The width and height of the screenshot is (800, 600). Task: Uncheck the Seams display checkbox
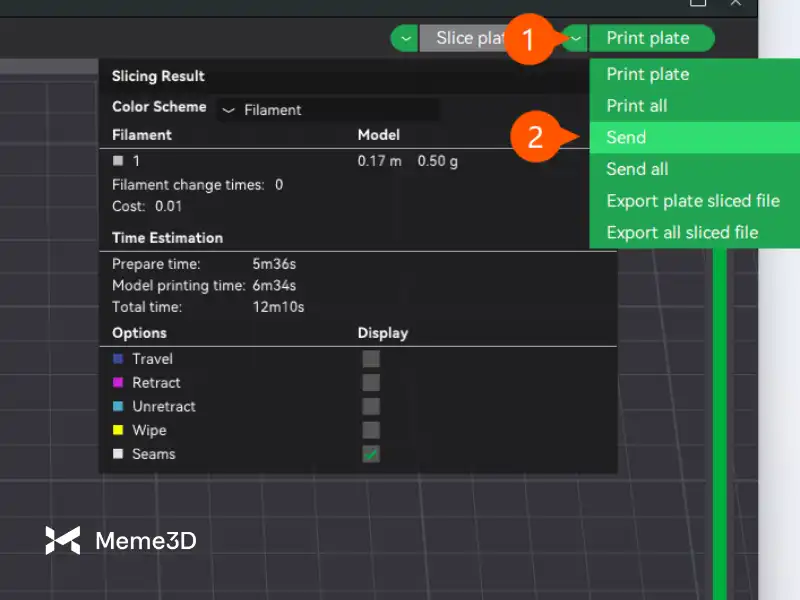click(x=371, y=454)
